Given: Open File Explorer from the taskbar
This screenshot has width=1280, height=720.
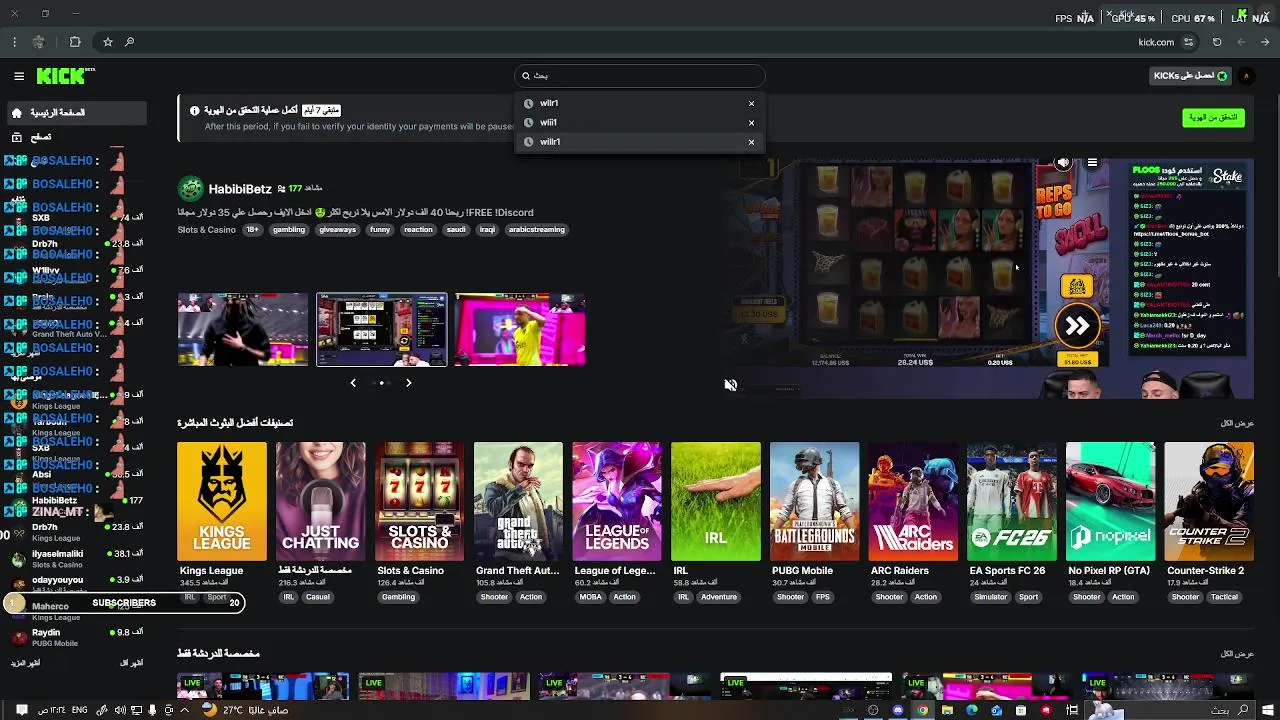Looking at the screenshot, I should pyautogui.click(x=947, y=710).
